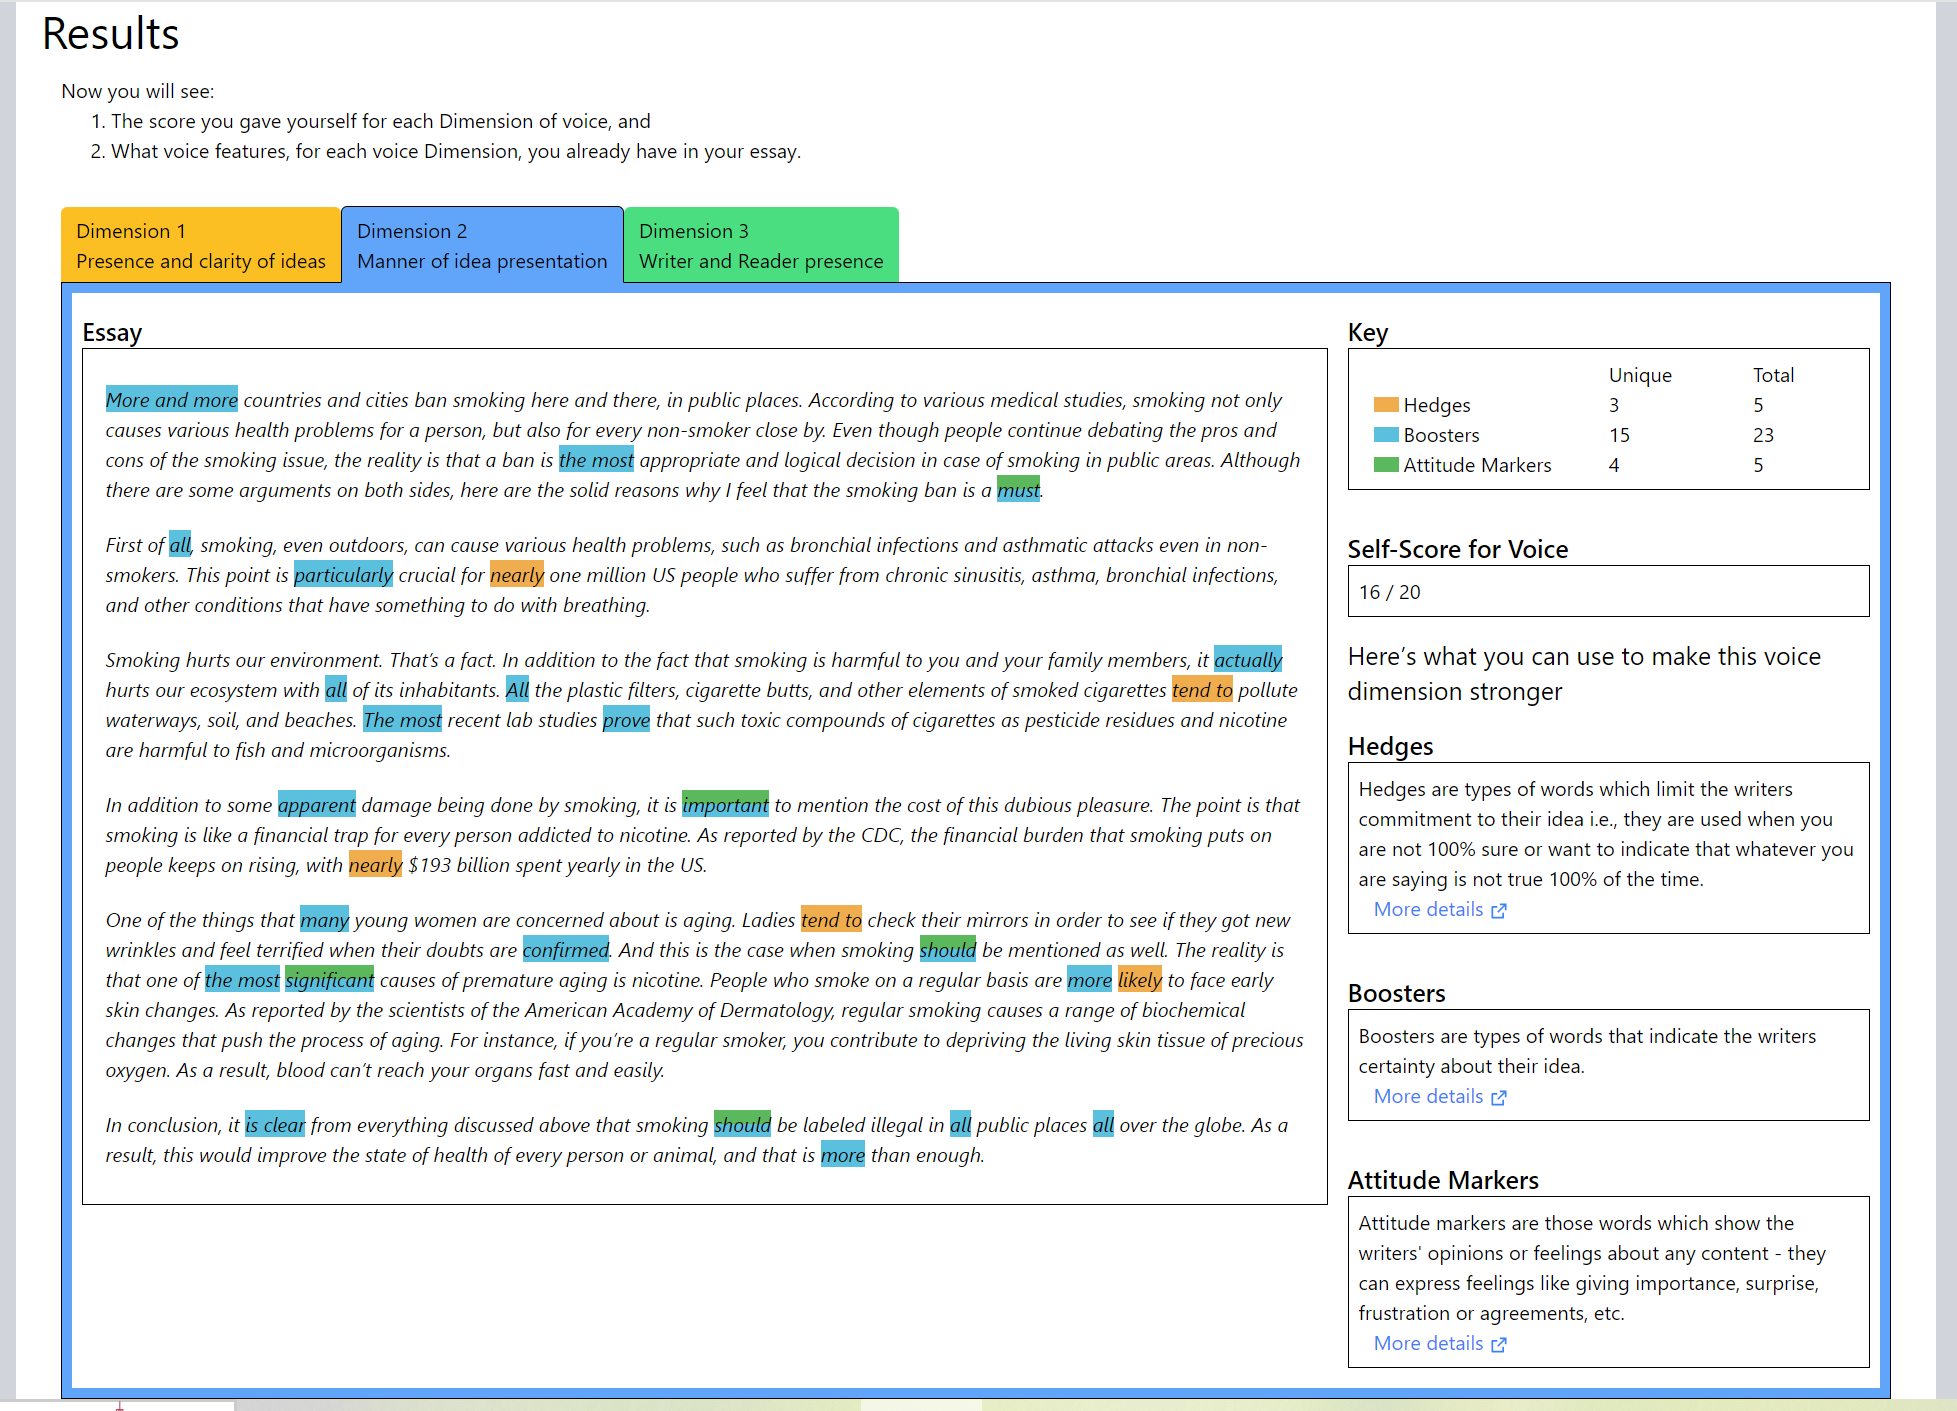Click the orange Hedges swatch in Key
This screenshot has height=1411, width=1957.
1386,405
